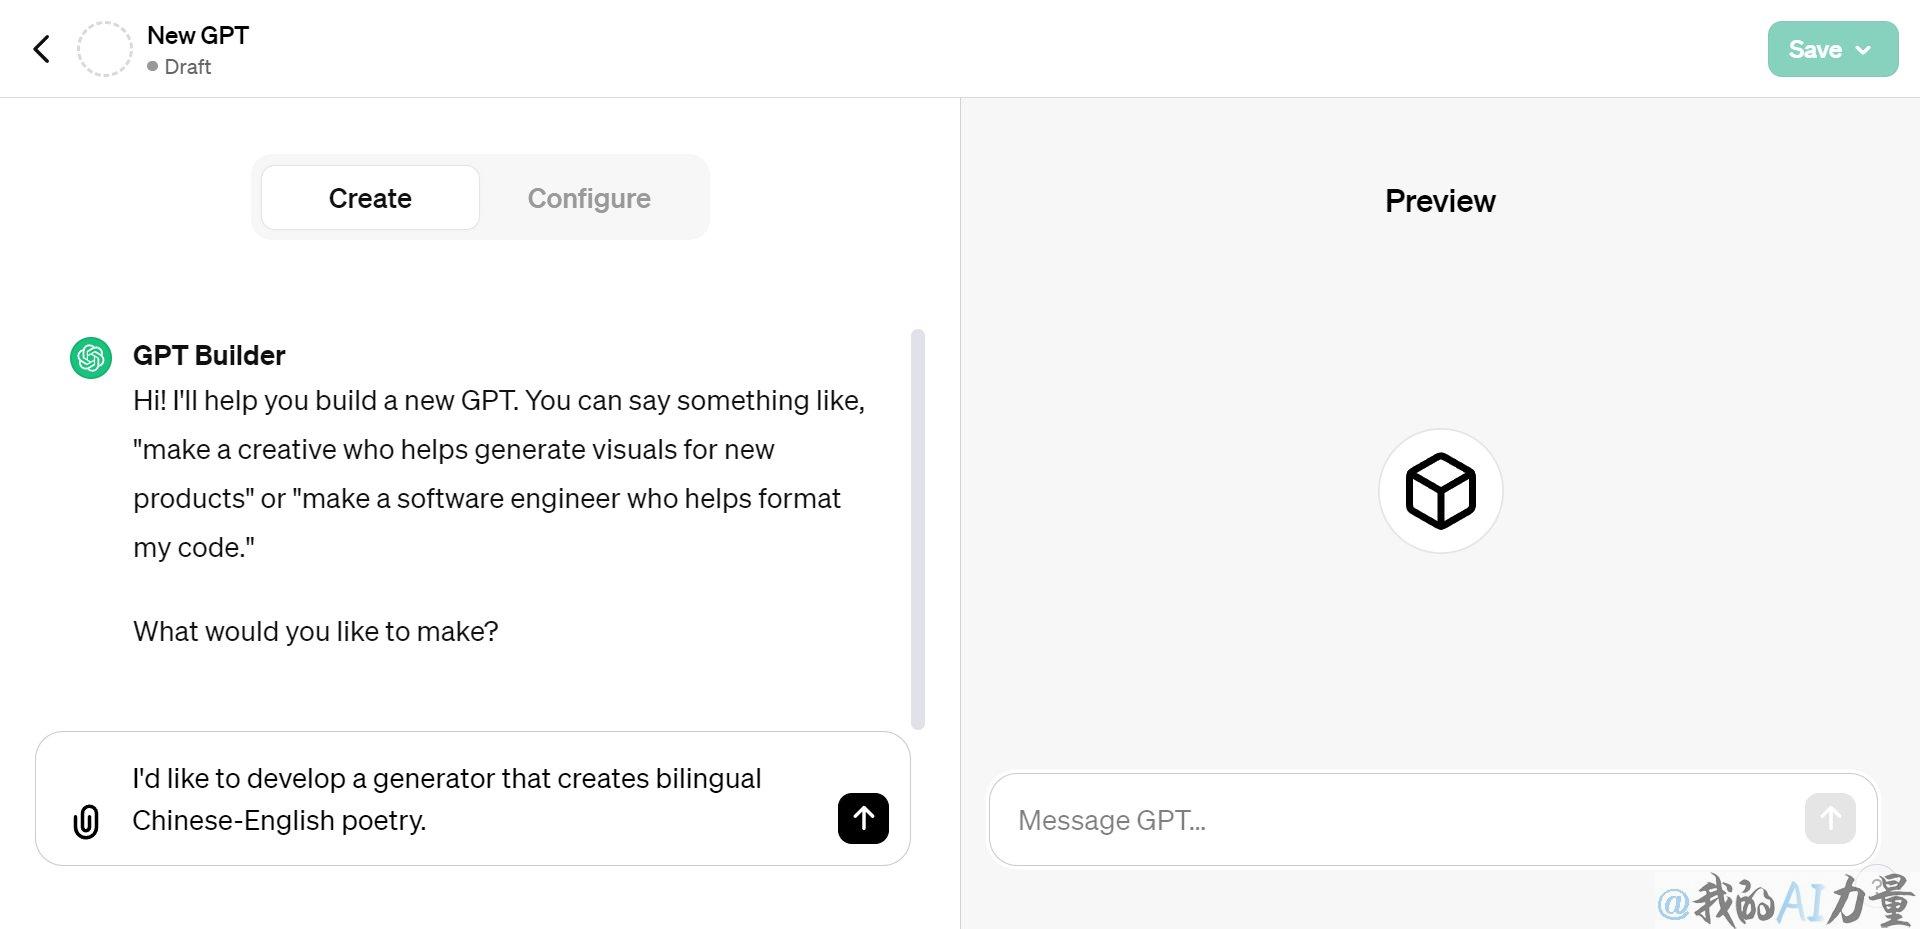Send the bilingual poetry message with arrow button
1920x929 pixels.
[863, 819]
